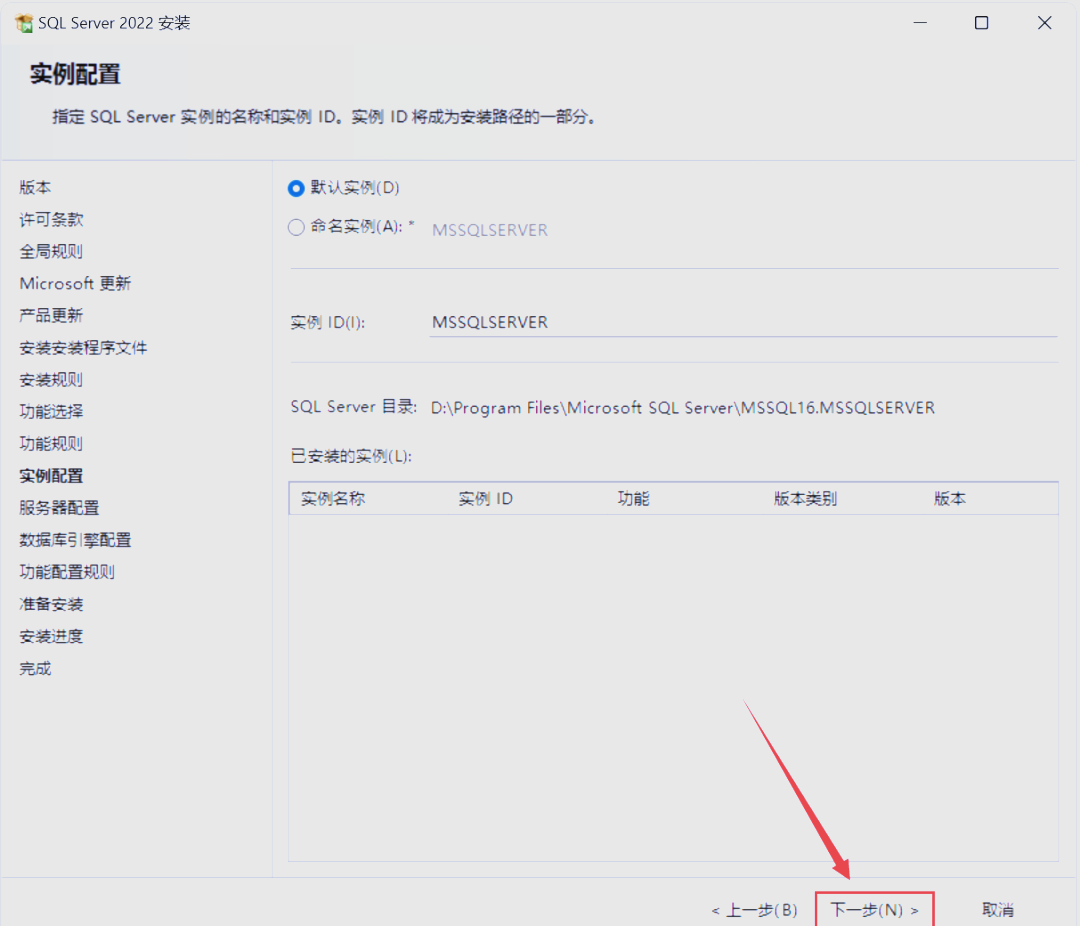Click the 实例 ID(I) input field
This screenshot has height=926, width=1080.
(x=743, y=322)
